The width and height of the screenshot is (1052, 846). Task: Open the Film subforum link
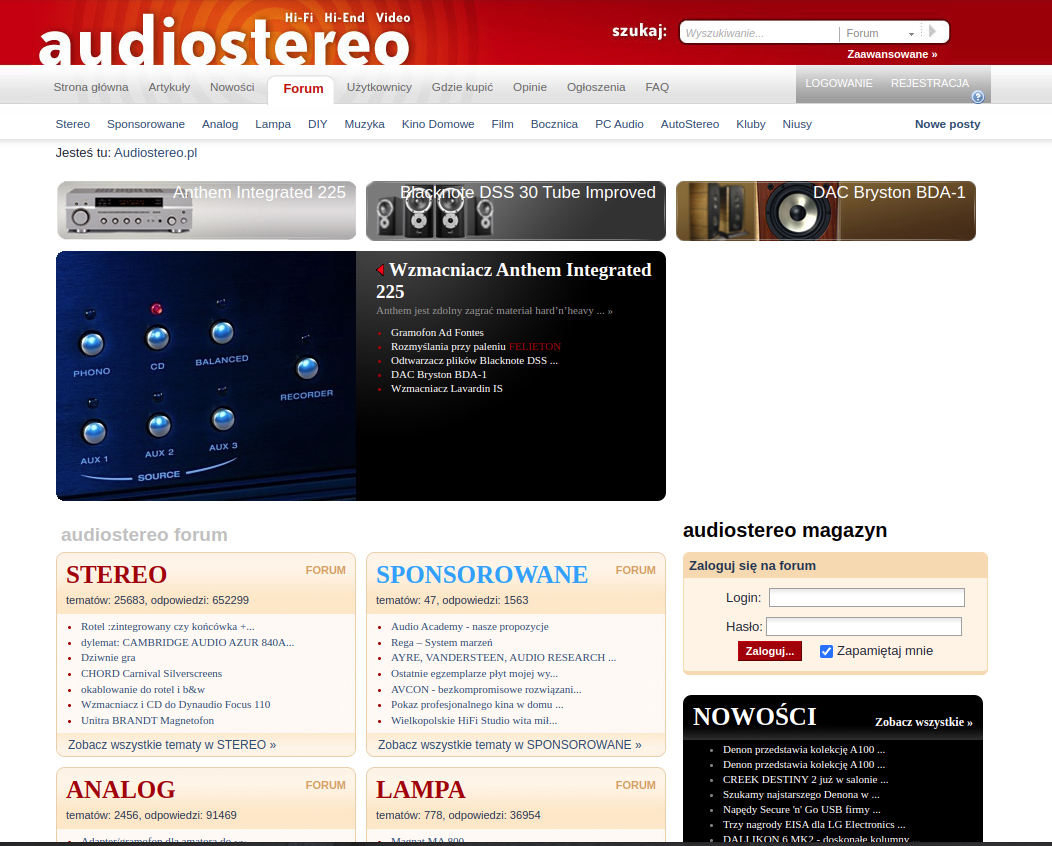tap(503, 124)
